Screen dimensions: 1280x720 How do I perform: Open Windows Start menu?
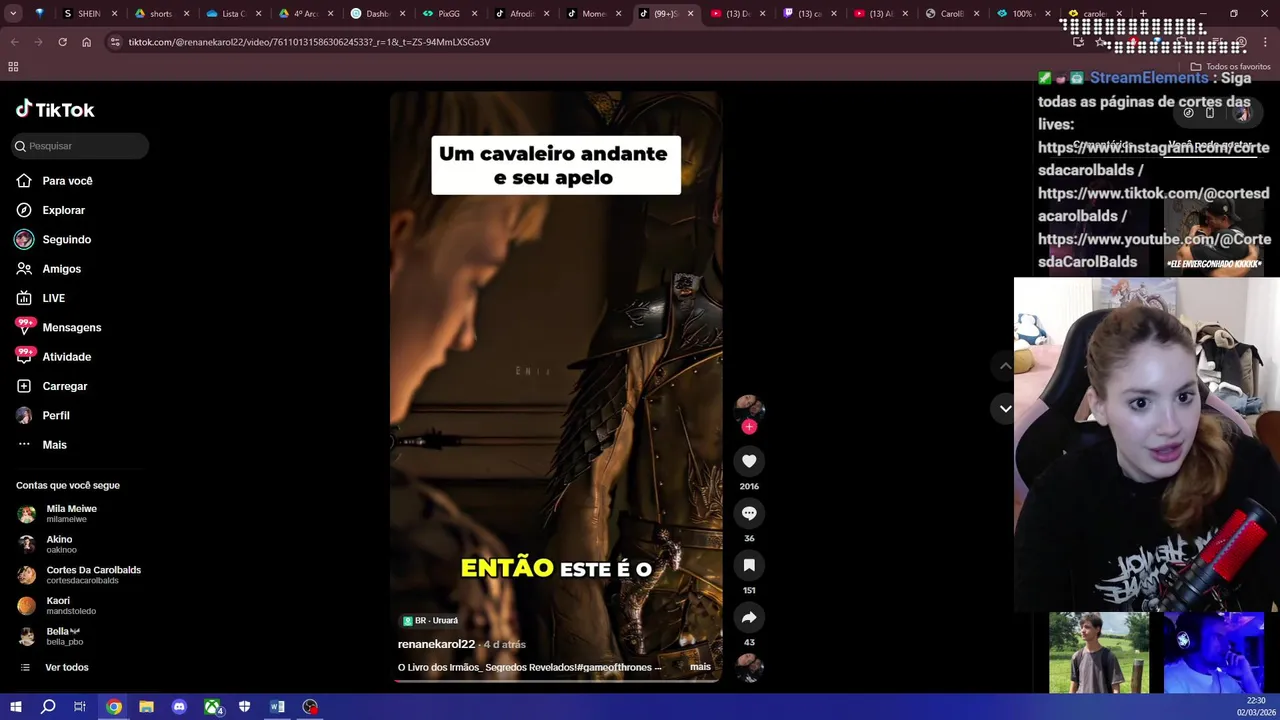(15, 707)
